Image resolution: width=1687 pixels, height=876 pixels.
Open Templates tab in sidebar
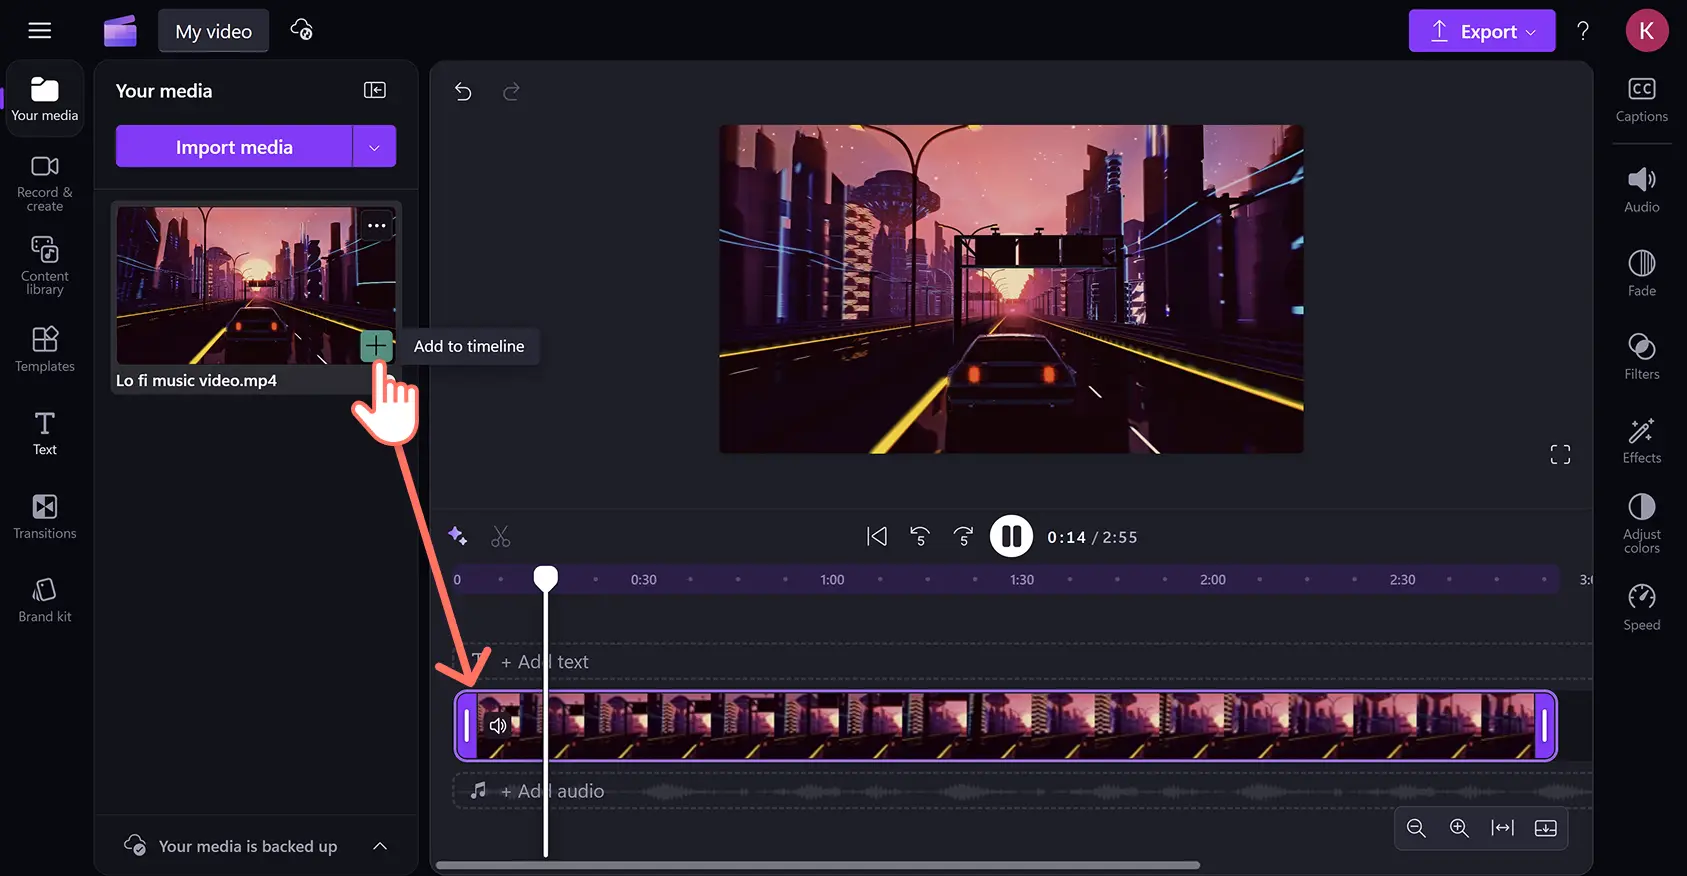(x=45, y=350)
